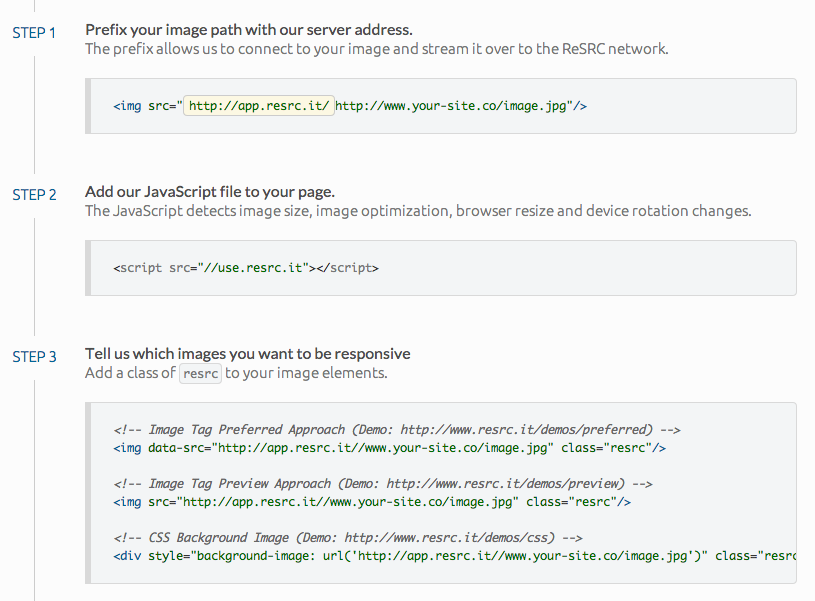Click text 'The JavaScript detects image size'
Image resolution: width=815 pixels, height=601 pixels.
coord(199,211)
